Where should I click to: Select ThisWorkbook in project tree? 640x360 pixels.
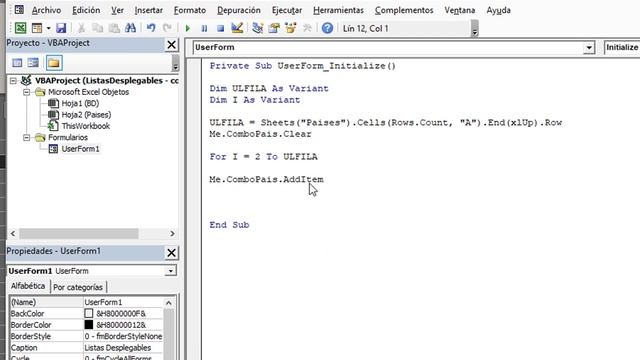click(x=85, y=126)
